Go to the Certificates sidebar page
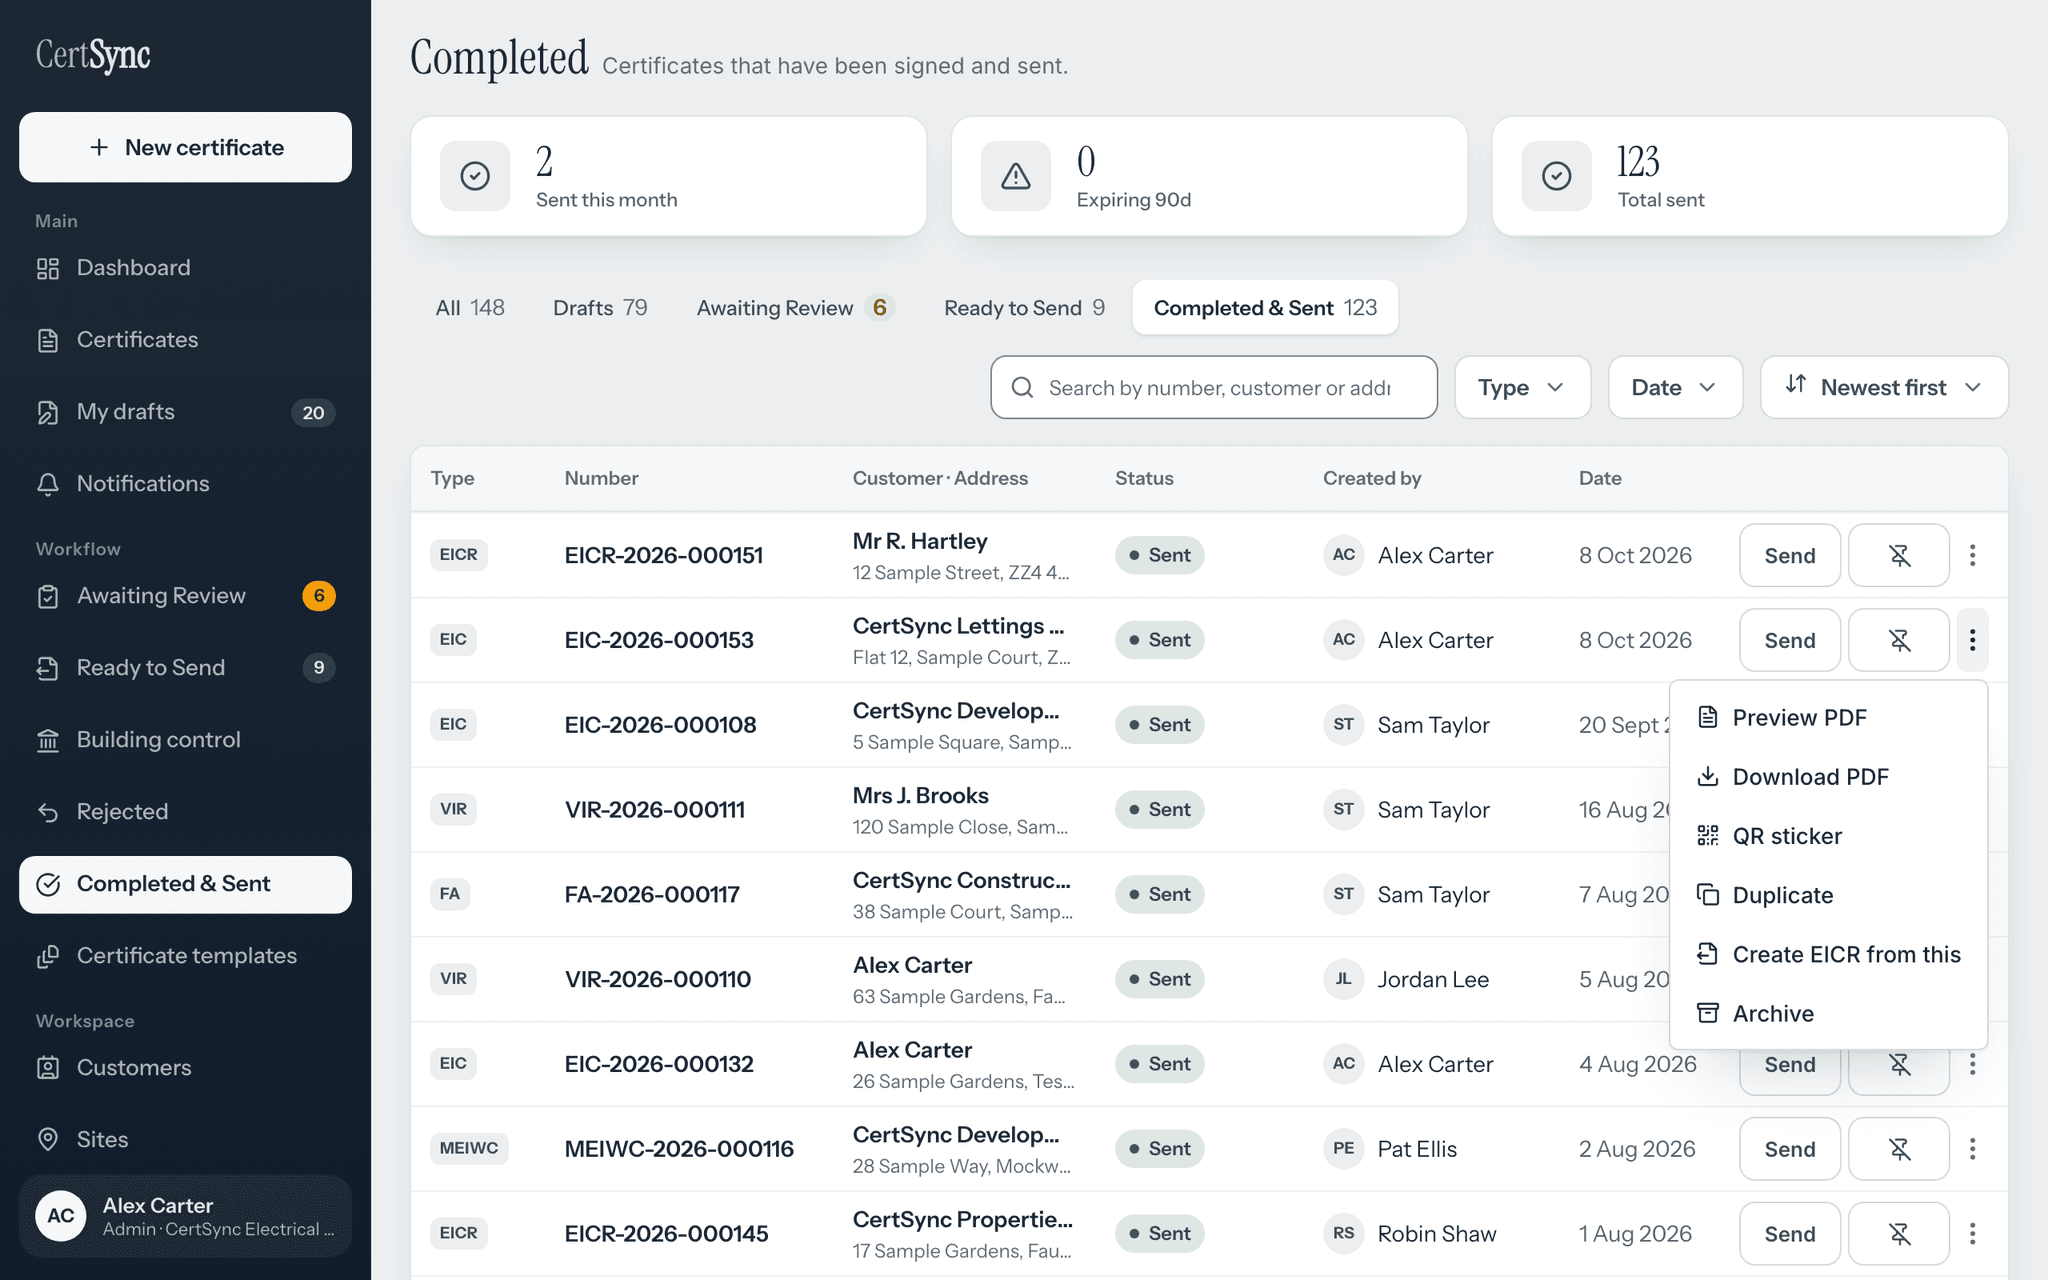Screen dimensions: 2048x1280 (x=185, y=340)
